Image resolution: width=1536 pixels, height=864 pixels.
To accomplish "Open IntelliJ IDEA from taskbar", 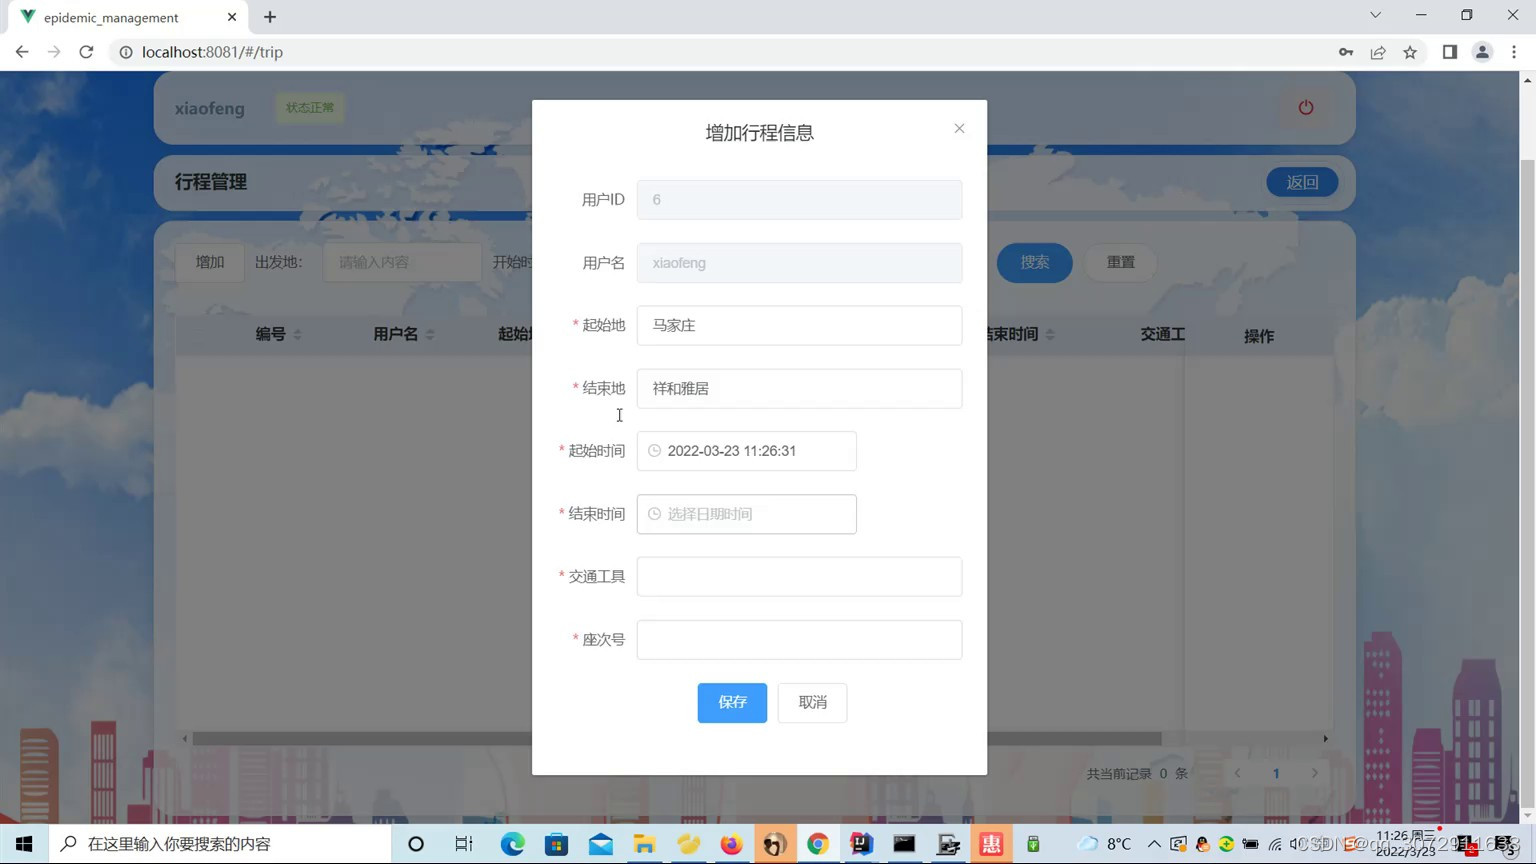I will pos(861,844).
